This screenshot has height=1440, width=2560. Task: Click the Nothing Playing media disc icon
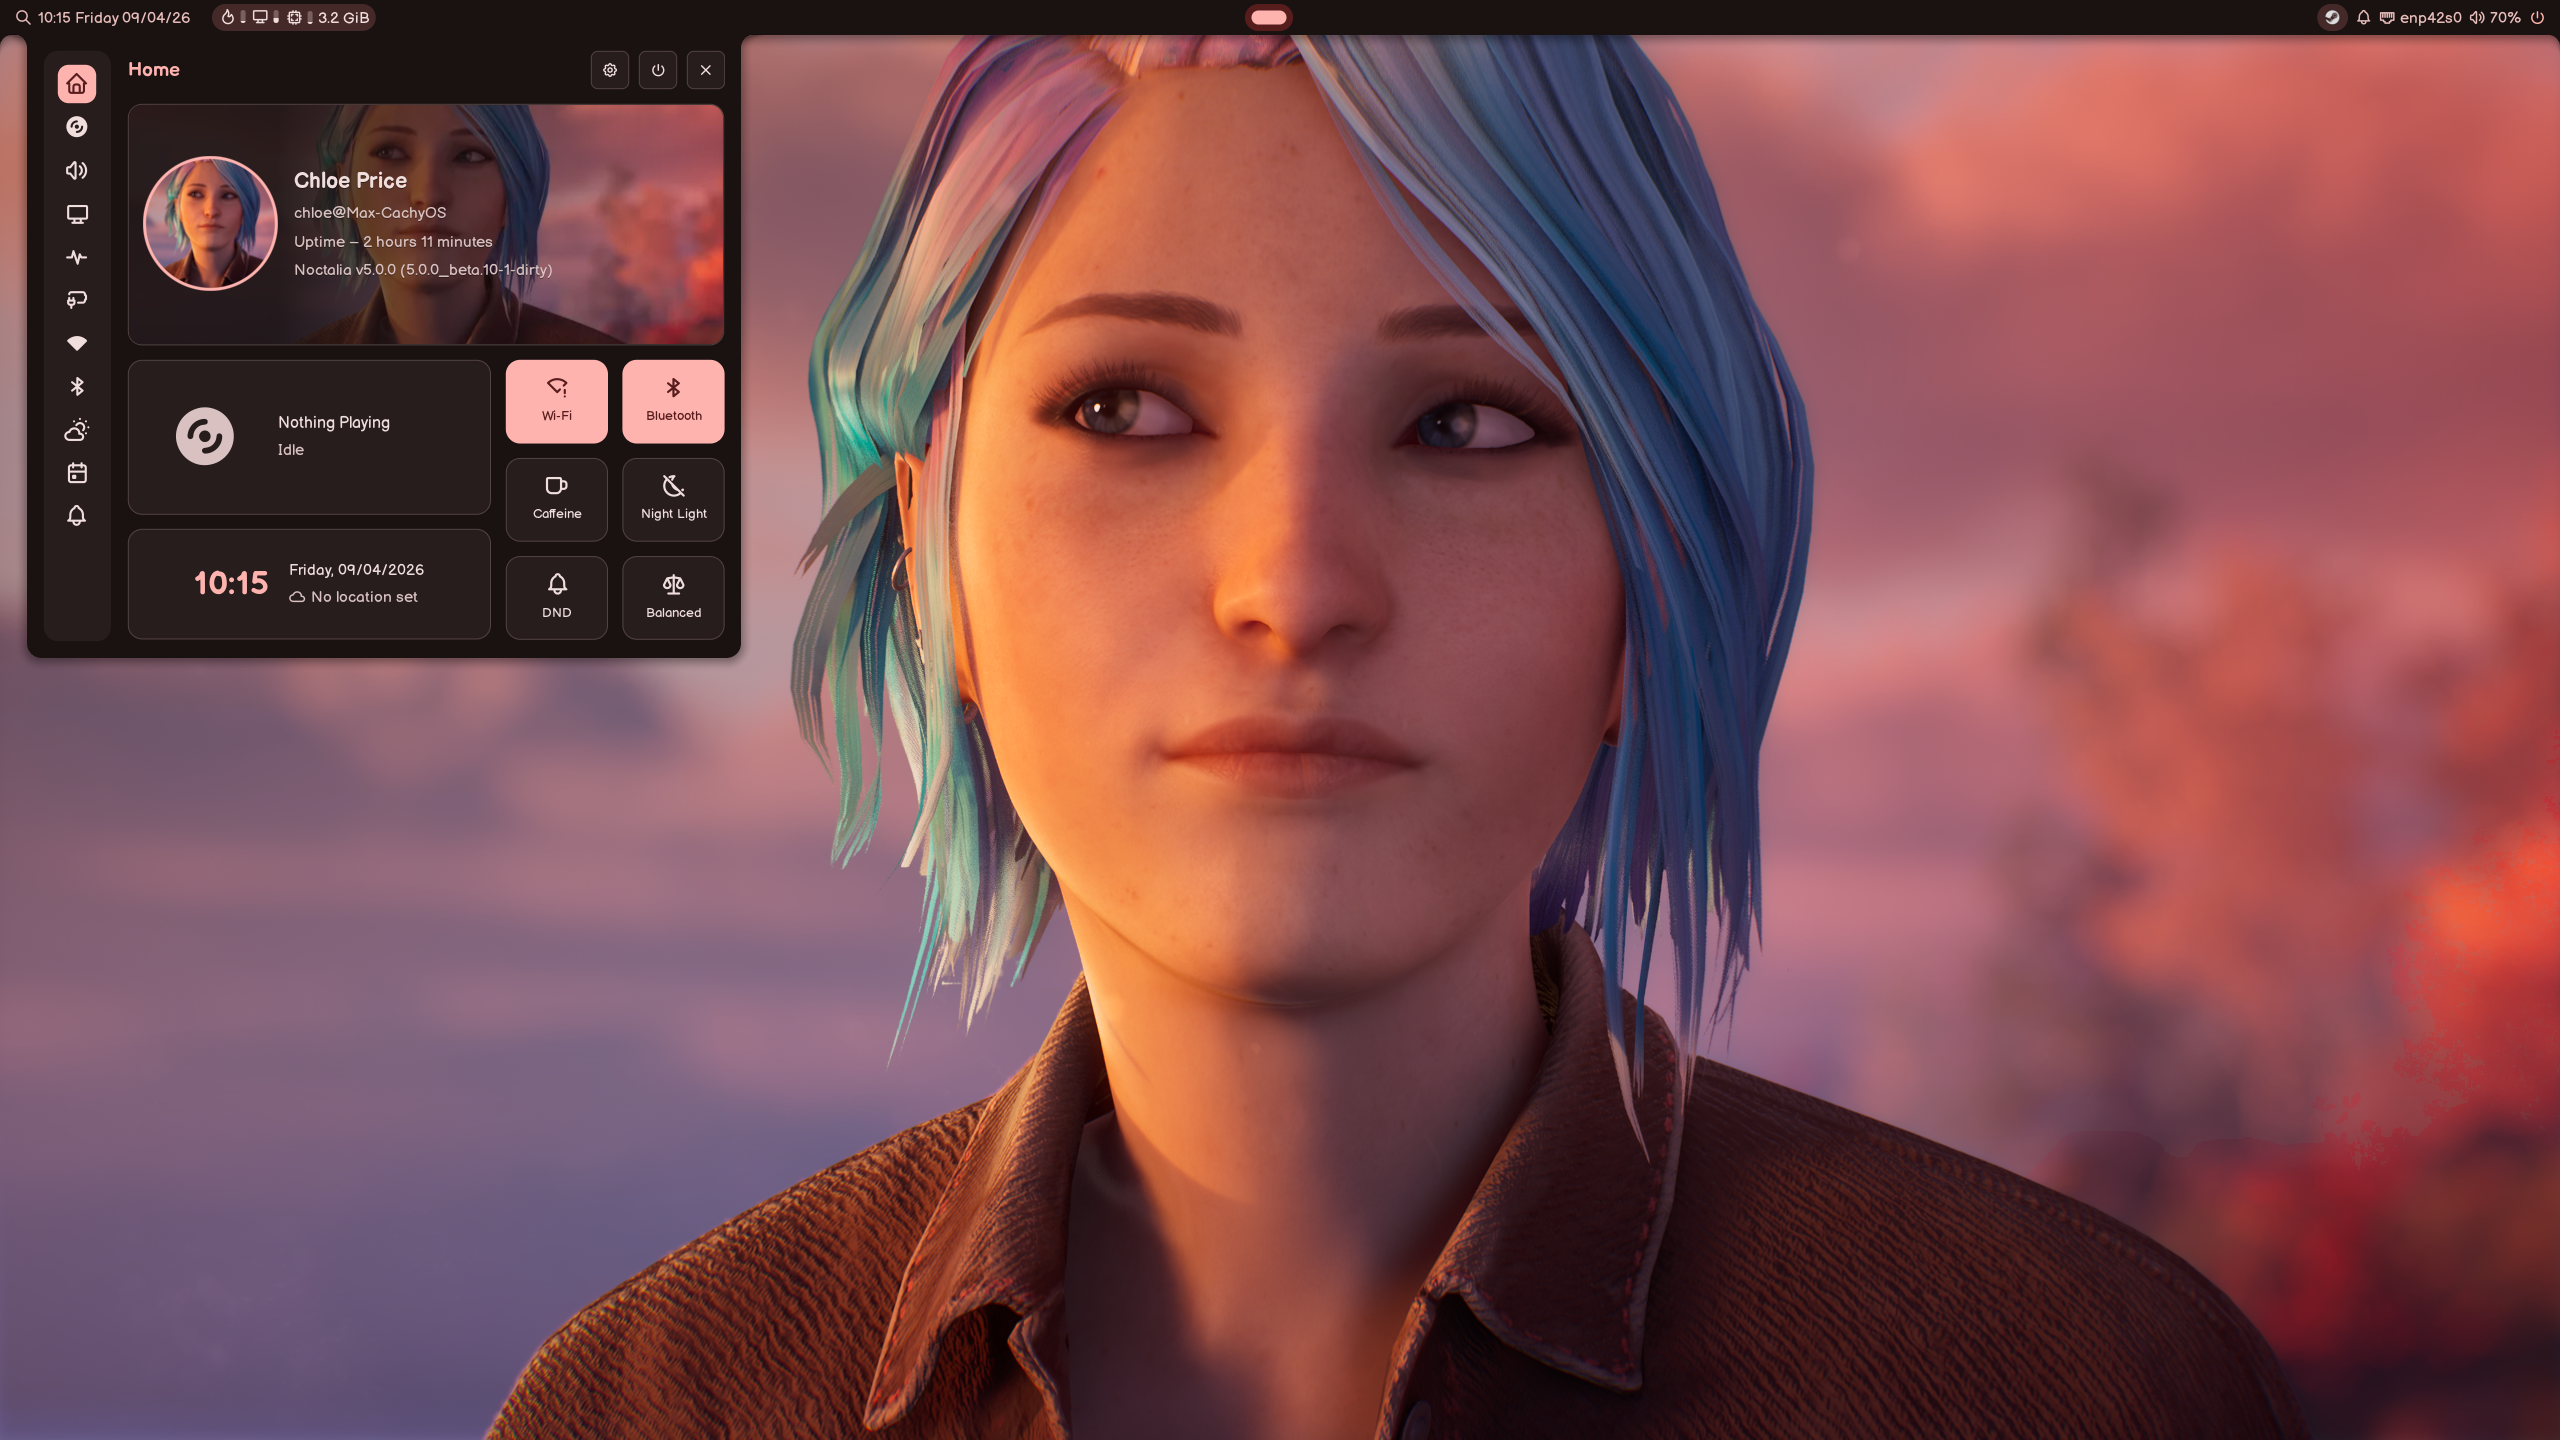pyautogui.click(x=205, y=436)
